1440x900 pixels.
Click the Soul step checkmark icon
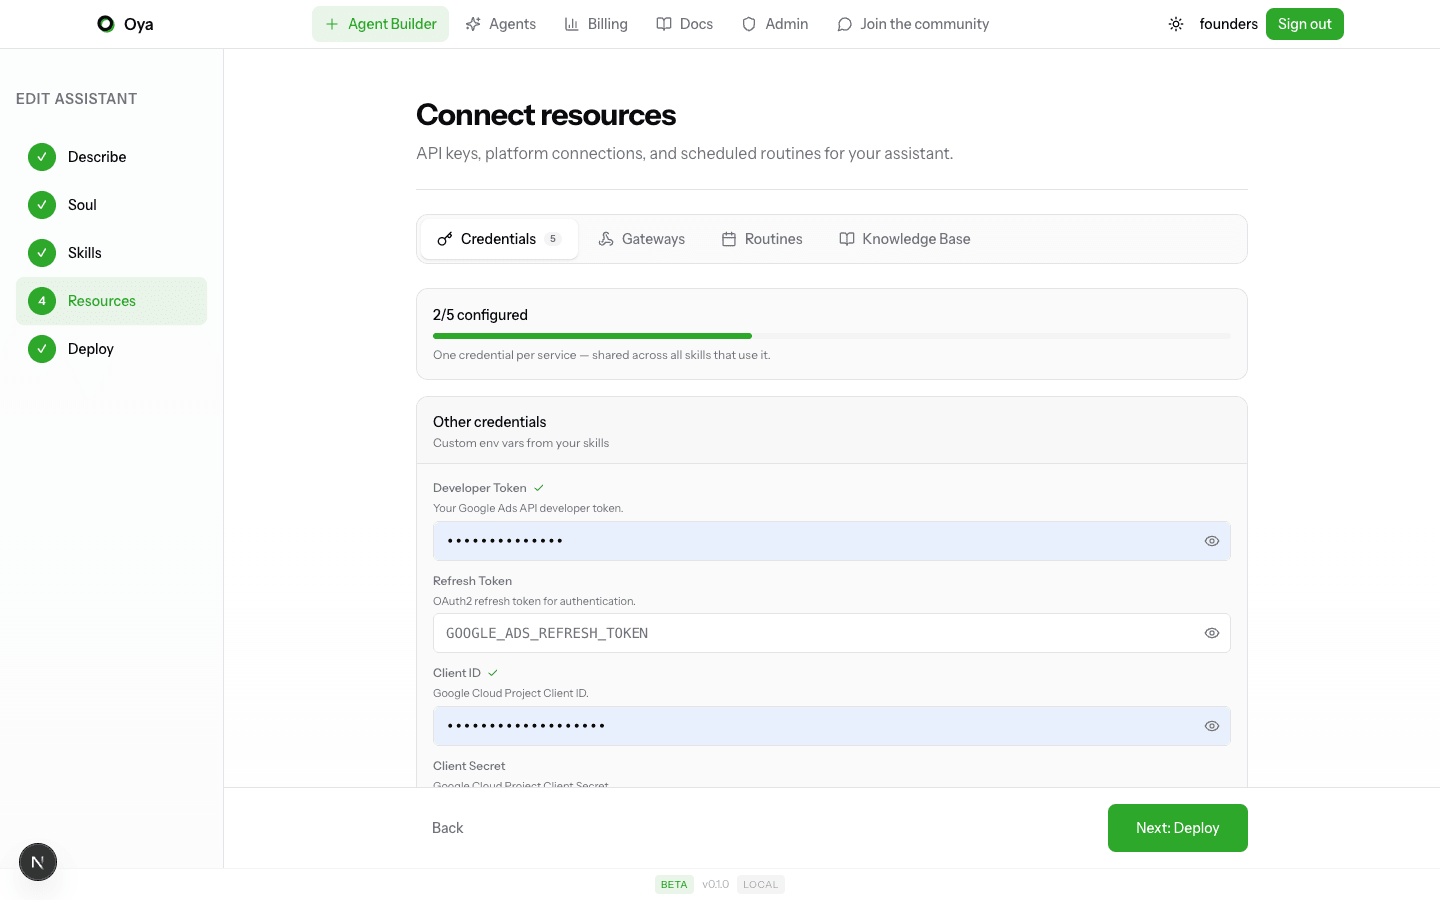pyautogui.click(x=42, y=205)
